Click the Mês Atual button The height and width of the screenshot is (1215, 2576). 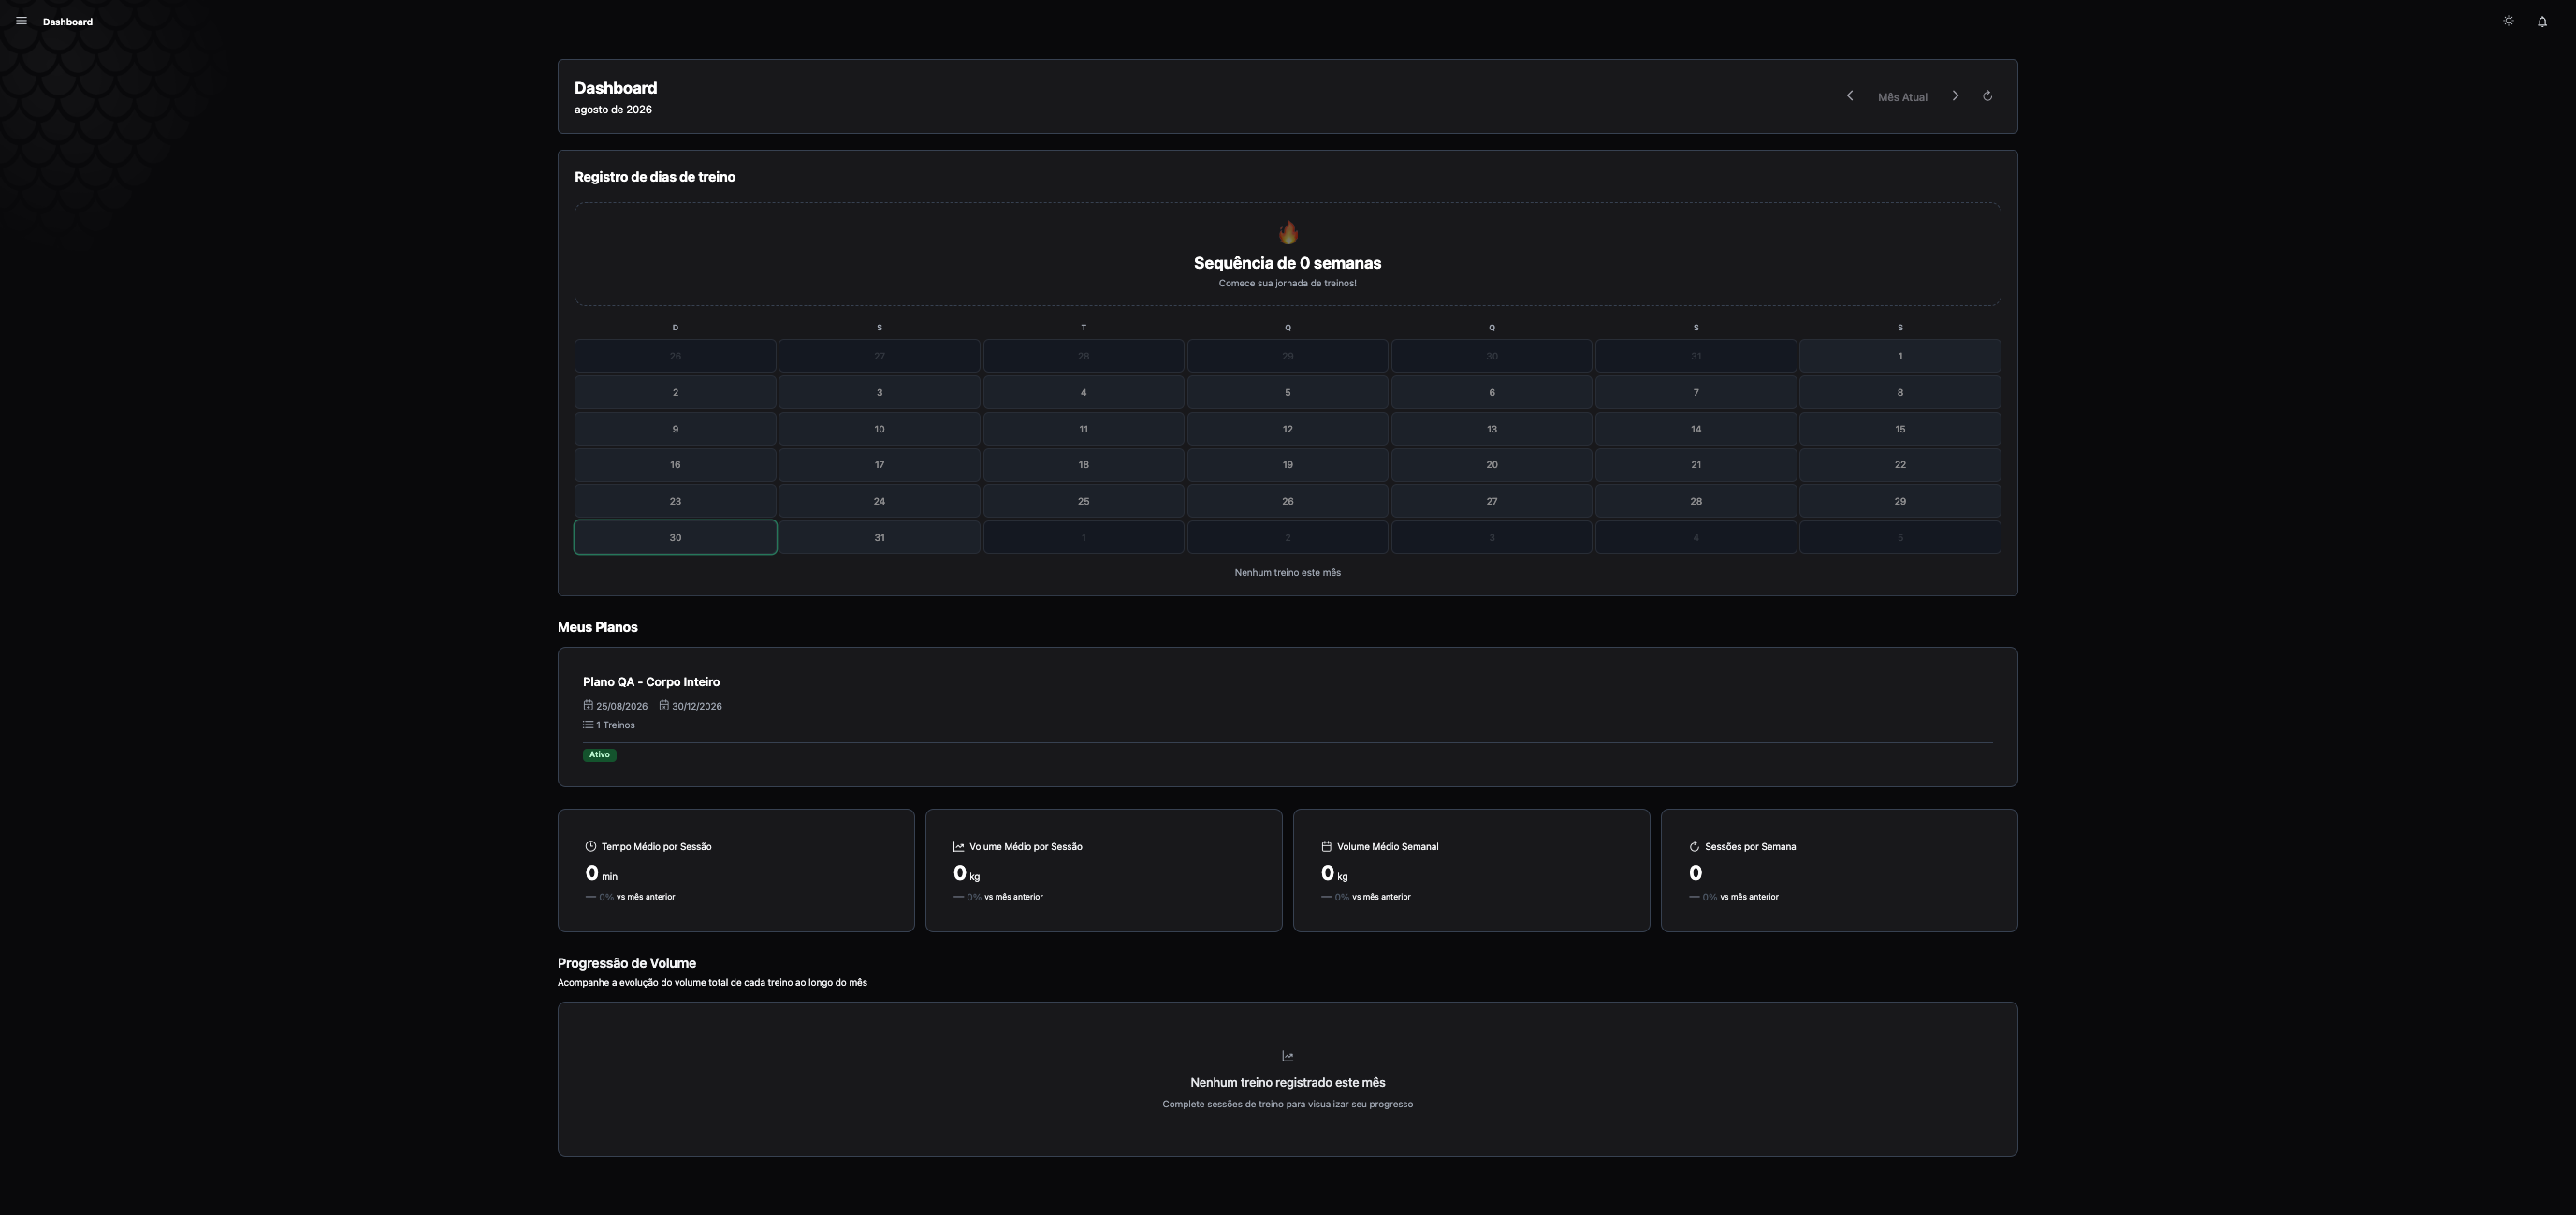coord(1902,97)
